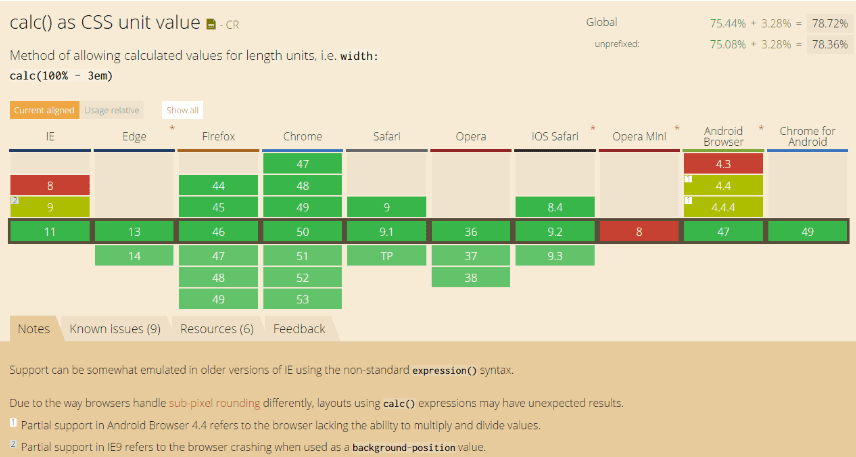This screenshot has height=457, width=856.
Task: Toggle Show all browser versions
Action: [183, 110]
